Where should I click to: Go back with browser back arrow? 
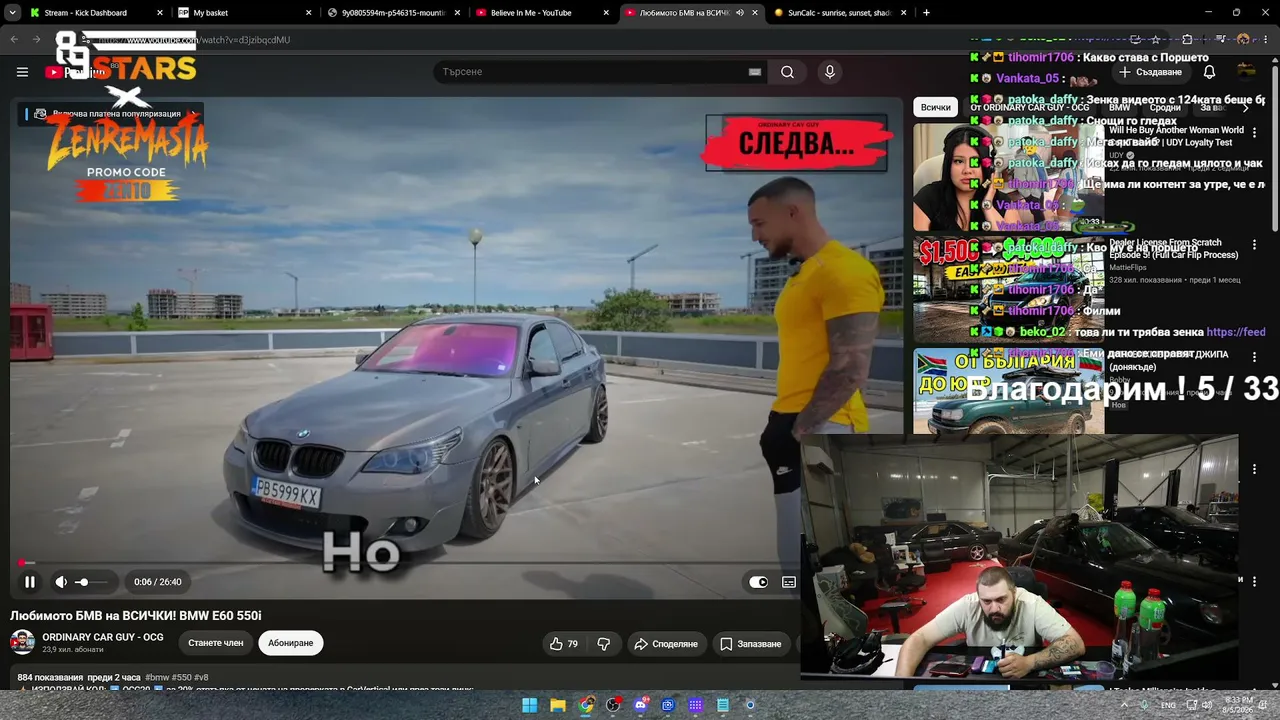[x=14, y=40]
